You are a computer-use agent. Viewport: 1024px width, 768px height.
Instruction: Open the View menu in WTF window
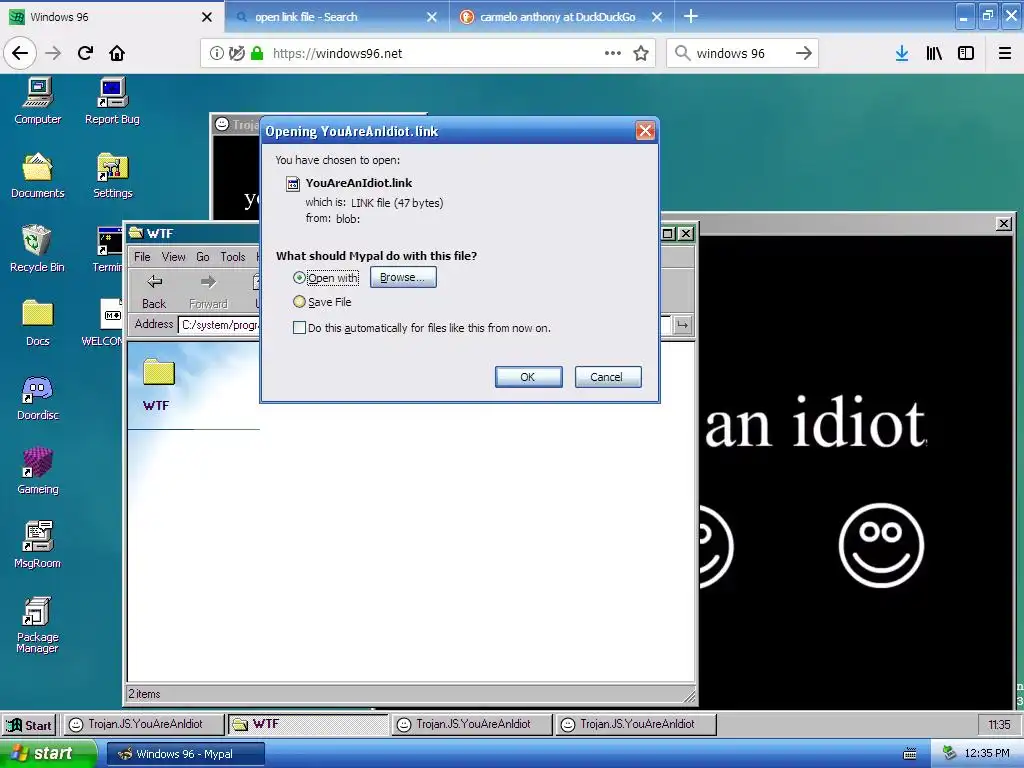(x=173, y=257)
